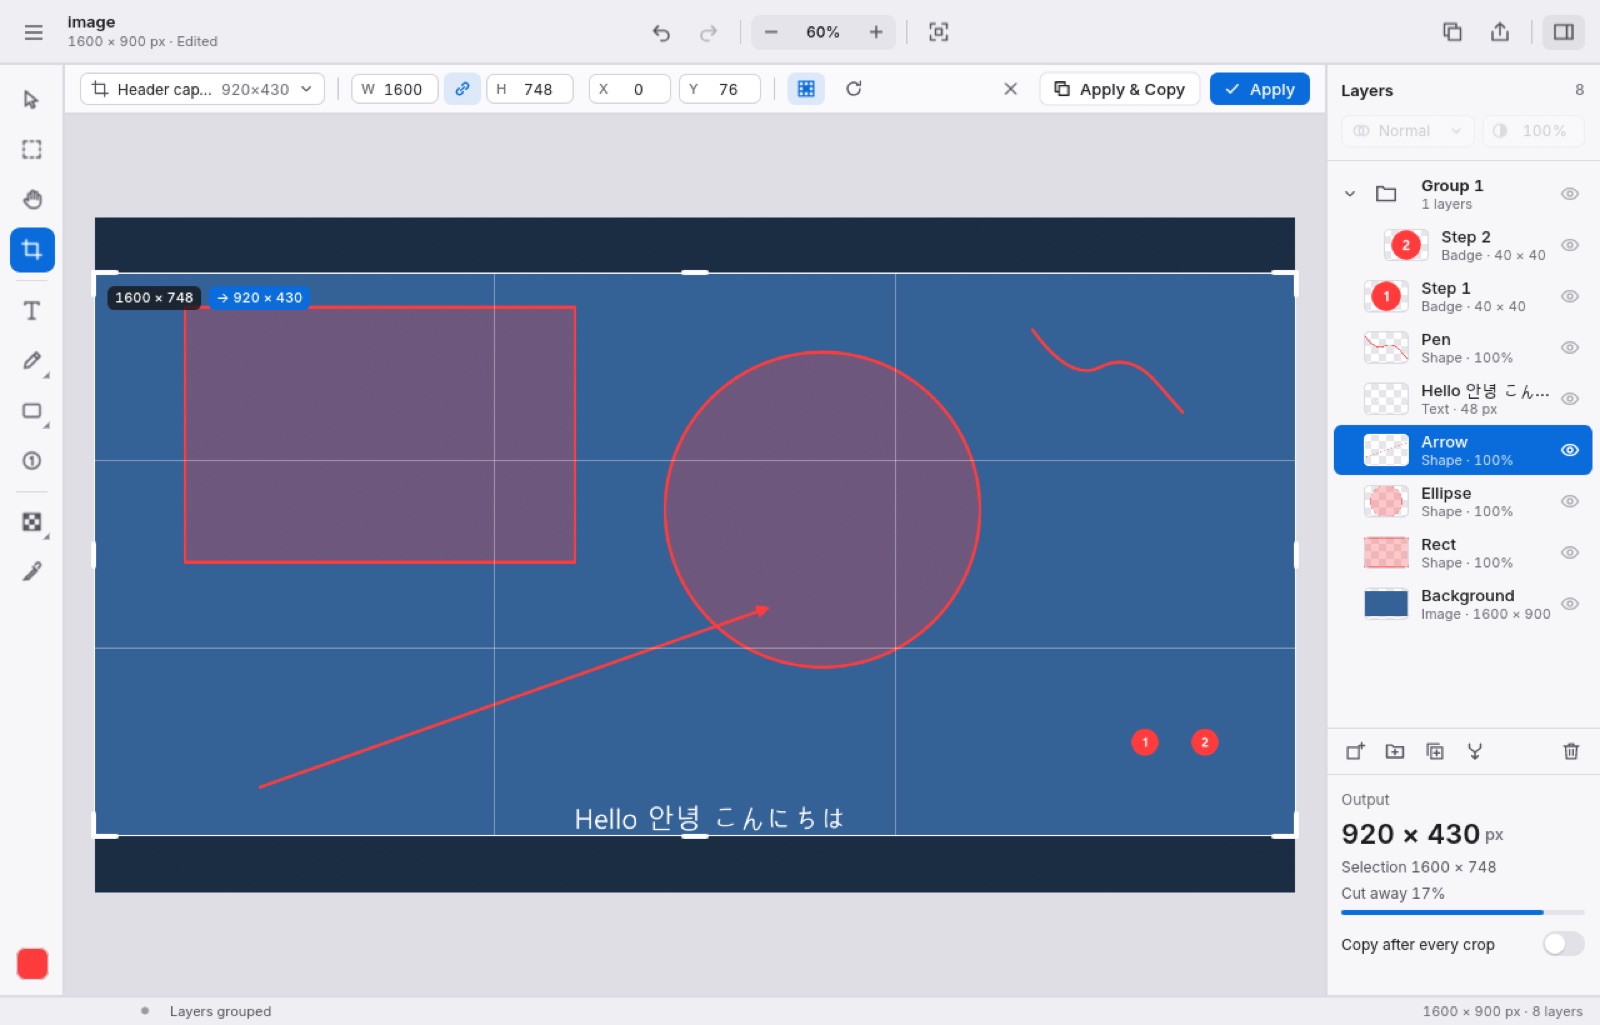Select the Move pointer tool

coord(32,99)
